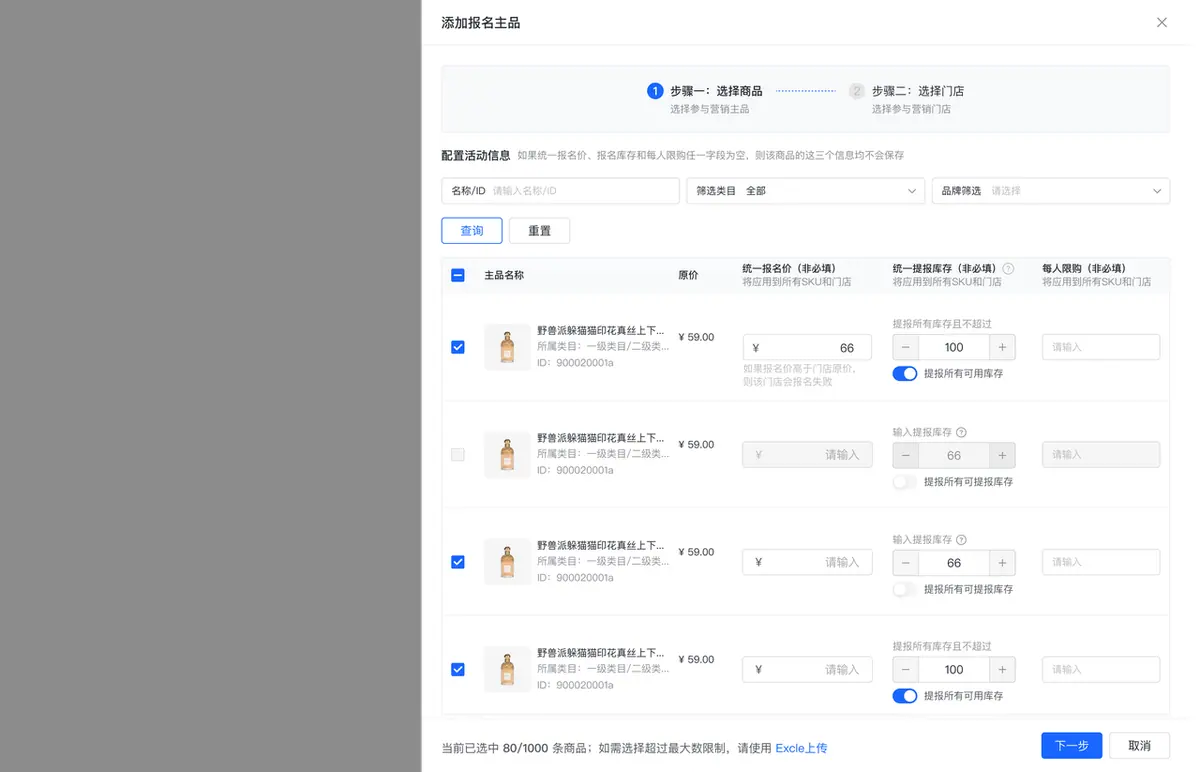Viewport: 1200px width, 772px height.
Task: Click perfume thumbnail in third product row
Action: pos(507,562)
